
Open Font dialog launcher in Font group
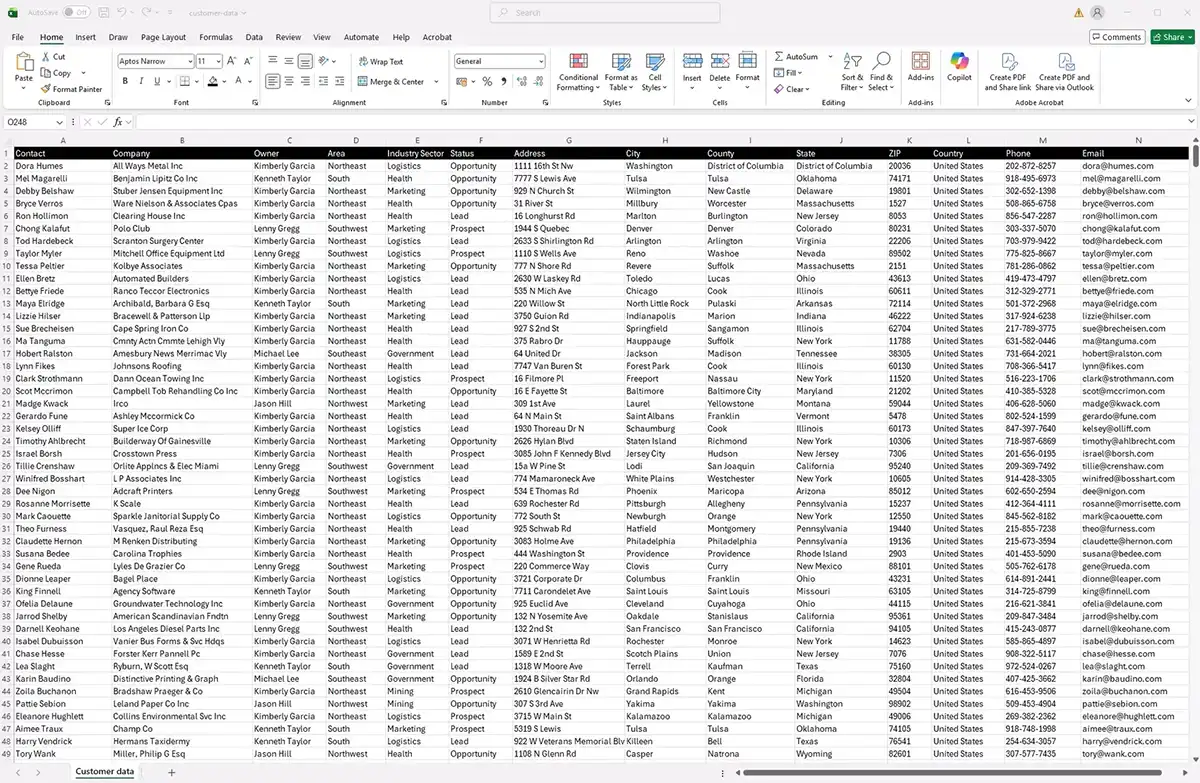255,103
